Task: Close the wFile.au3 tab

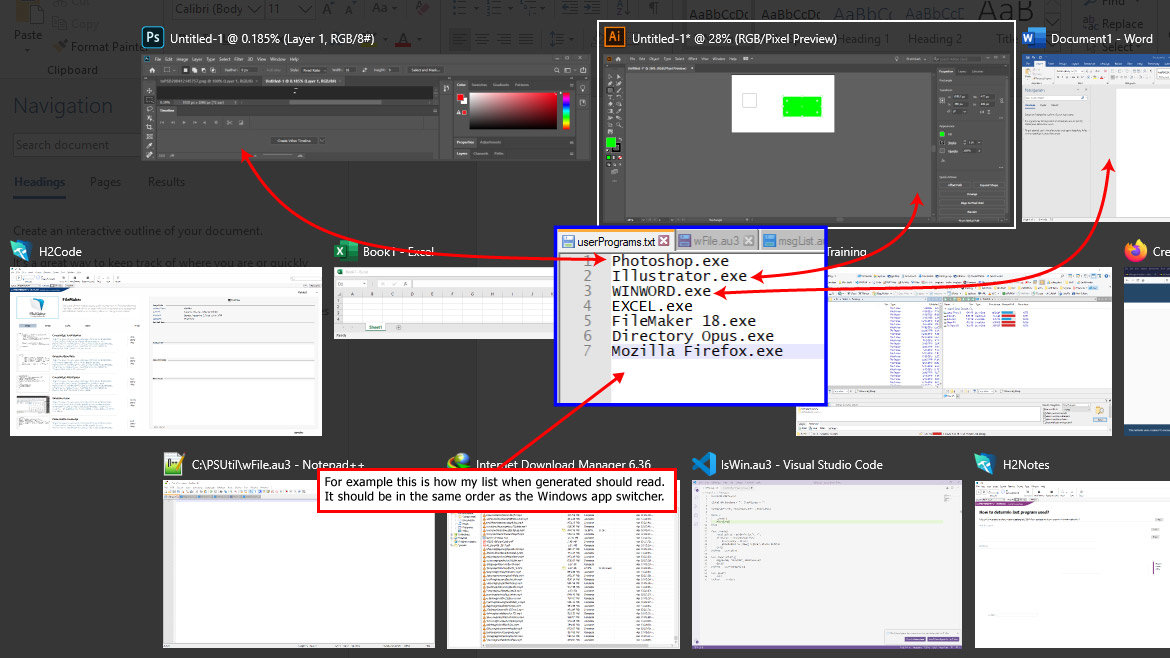Action: 748,240
